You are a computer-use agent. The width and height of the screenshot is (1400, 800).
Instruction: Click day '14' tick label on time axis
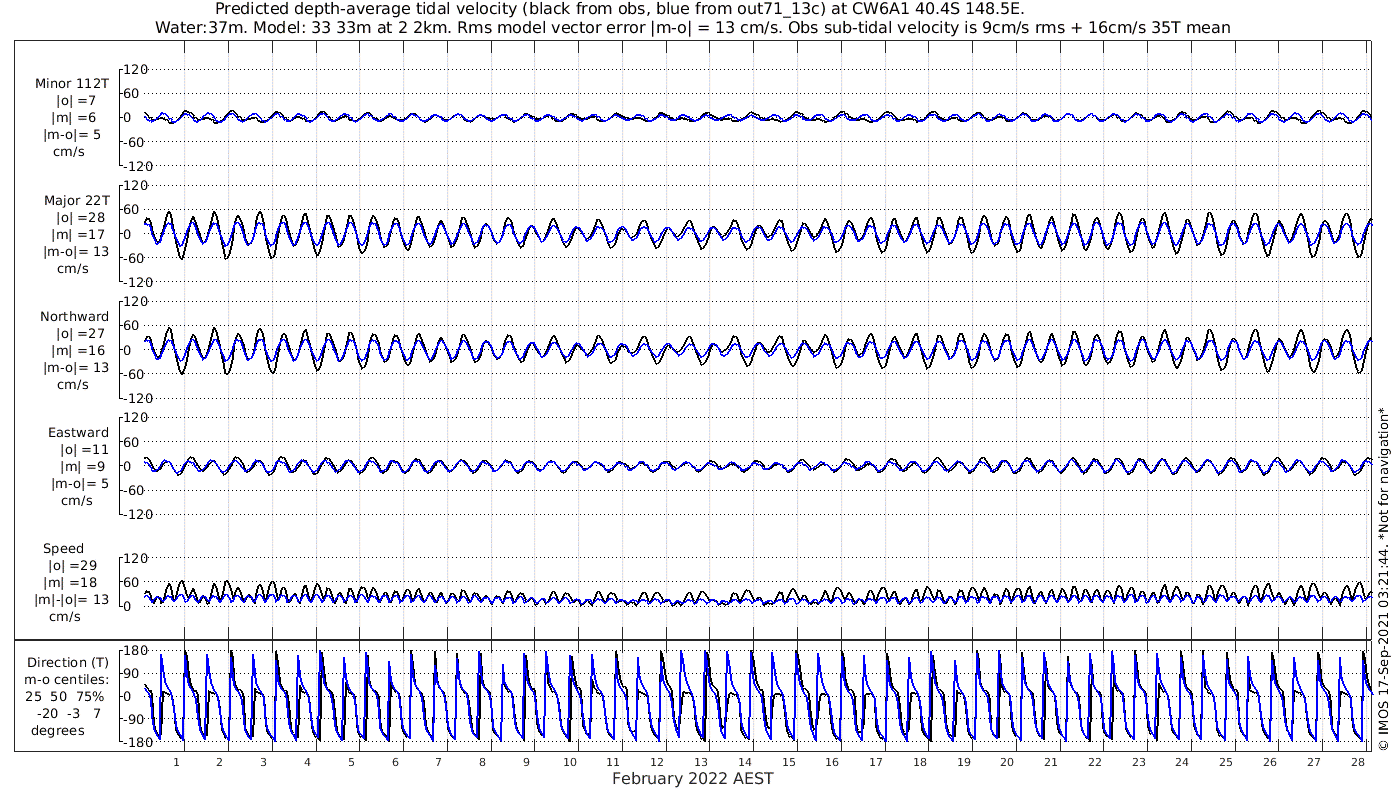[745, 761]
